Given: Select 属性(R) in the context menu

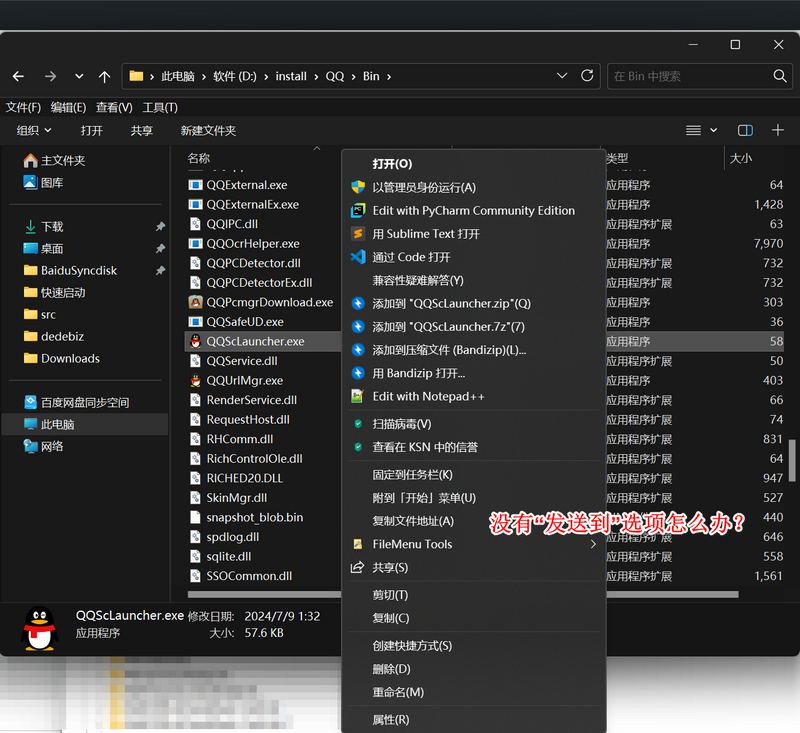Looking at the screenshot, I should (390, 720).
